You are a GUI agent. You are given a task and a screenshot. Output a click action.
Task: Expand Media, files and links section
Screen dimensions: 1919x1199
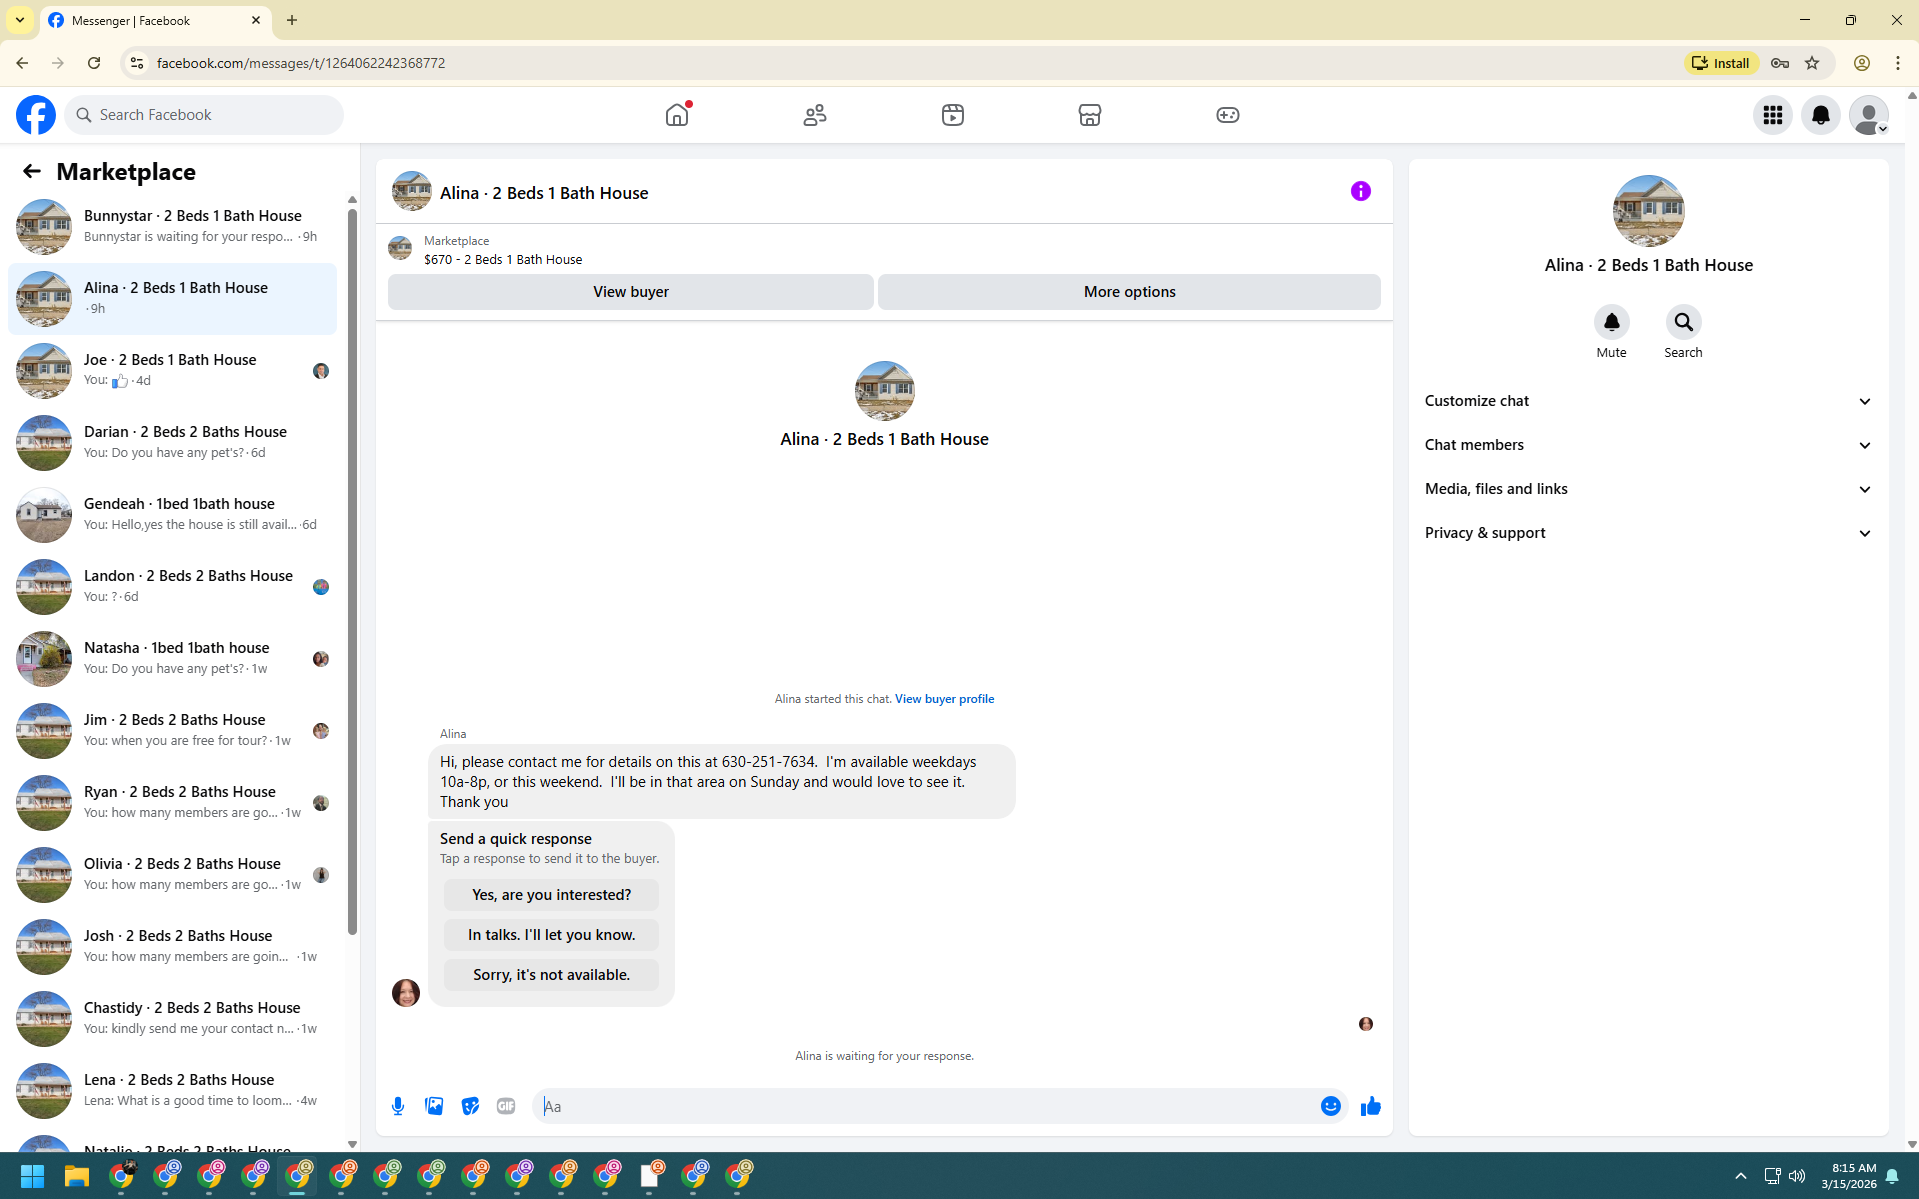1648,489
